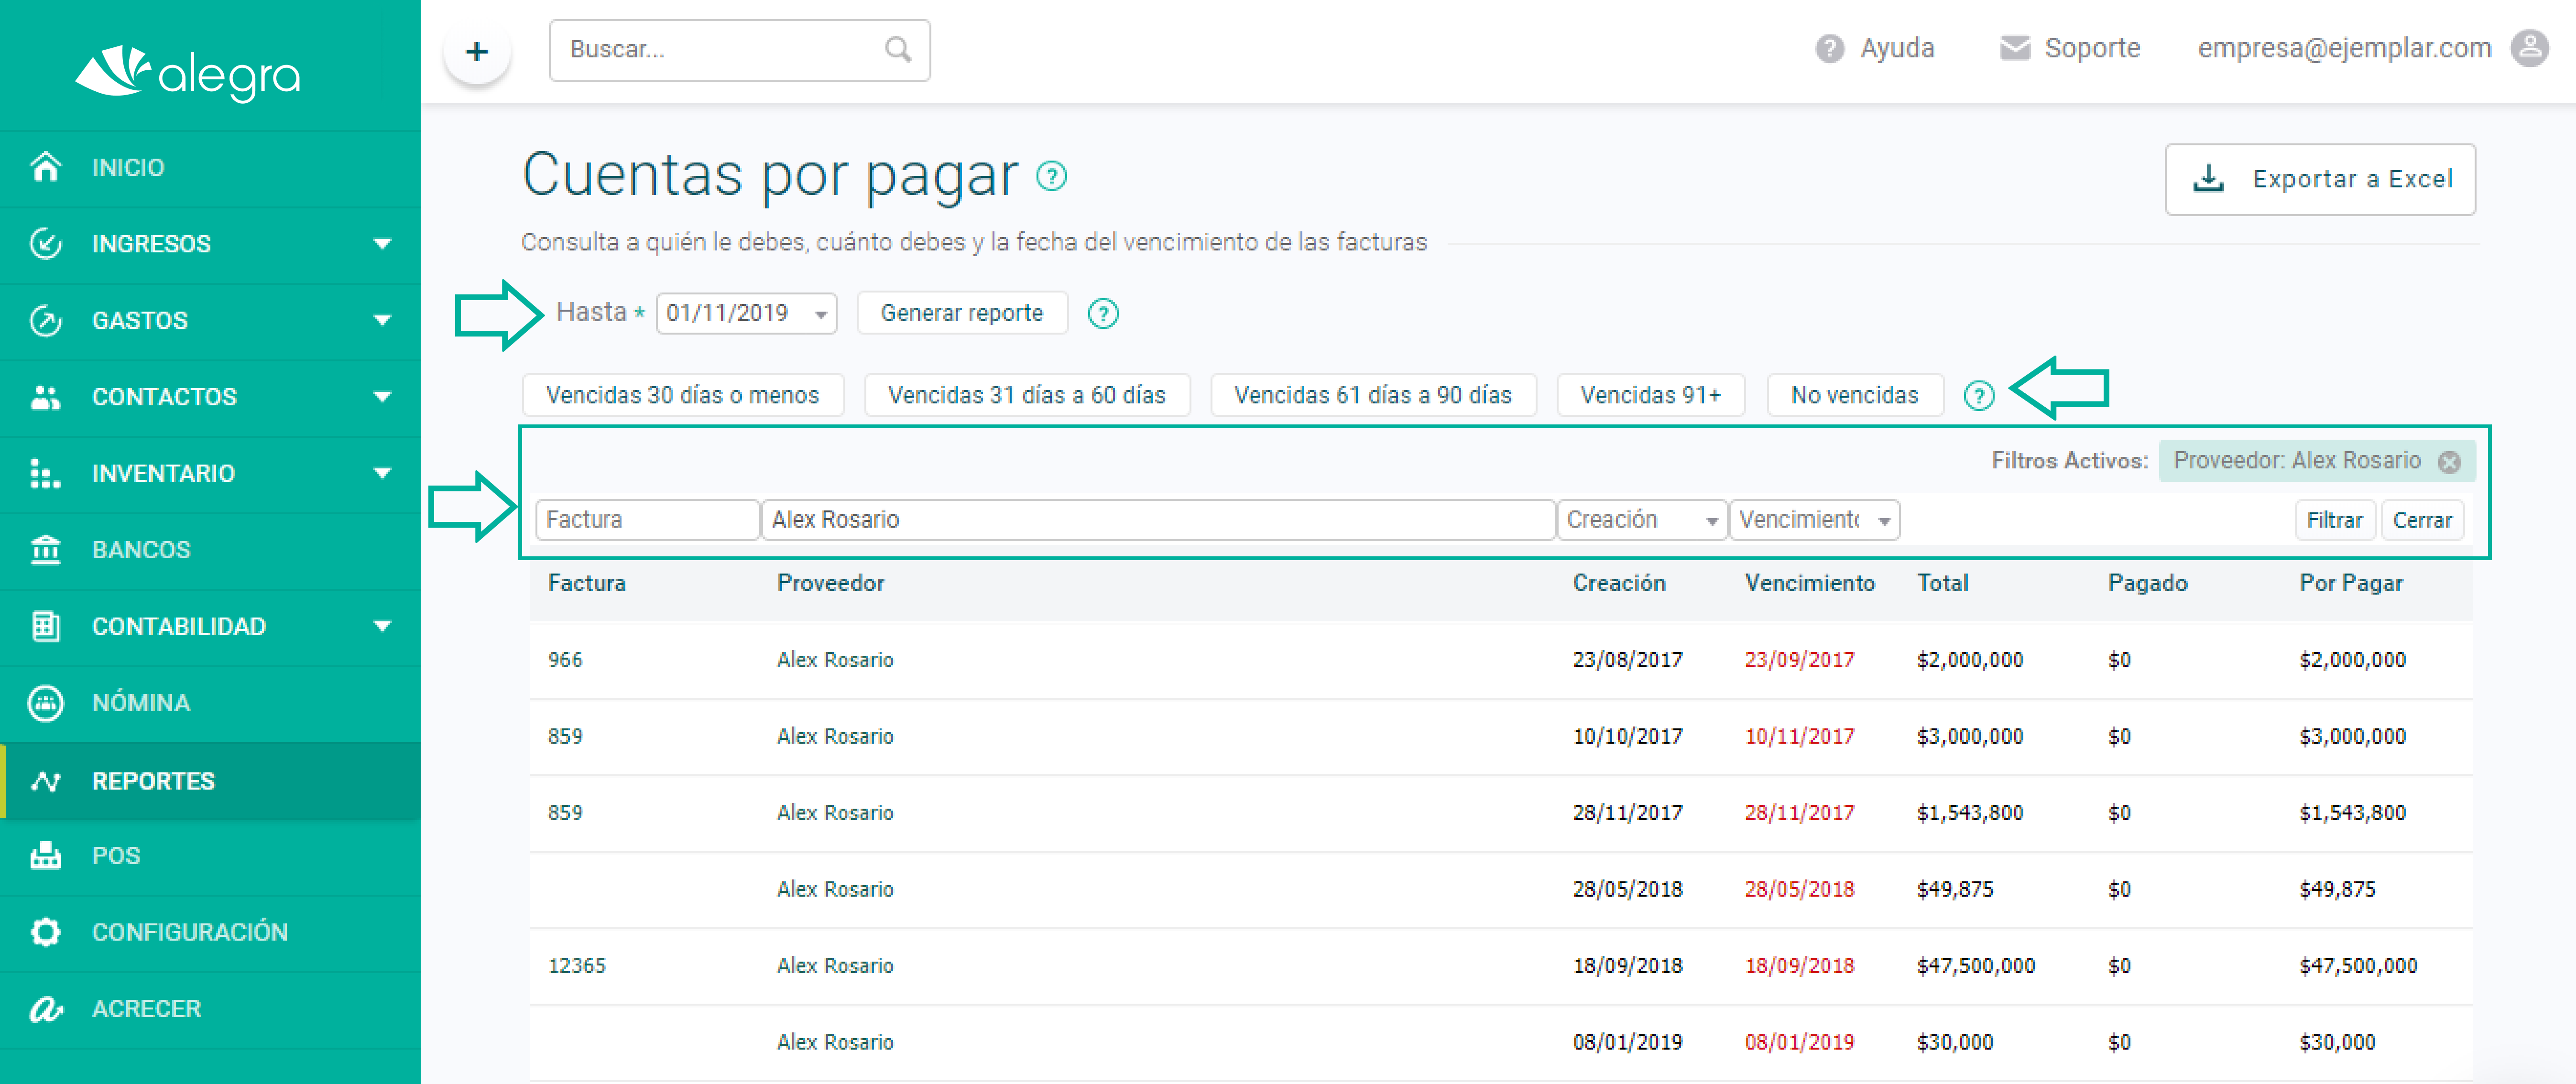Click the user avatar icon
Image resolution: width=2576 pixels, height=1084 pixels.
coord(2530,48)
